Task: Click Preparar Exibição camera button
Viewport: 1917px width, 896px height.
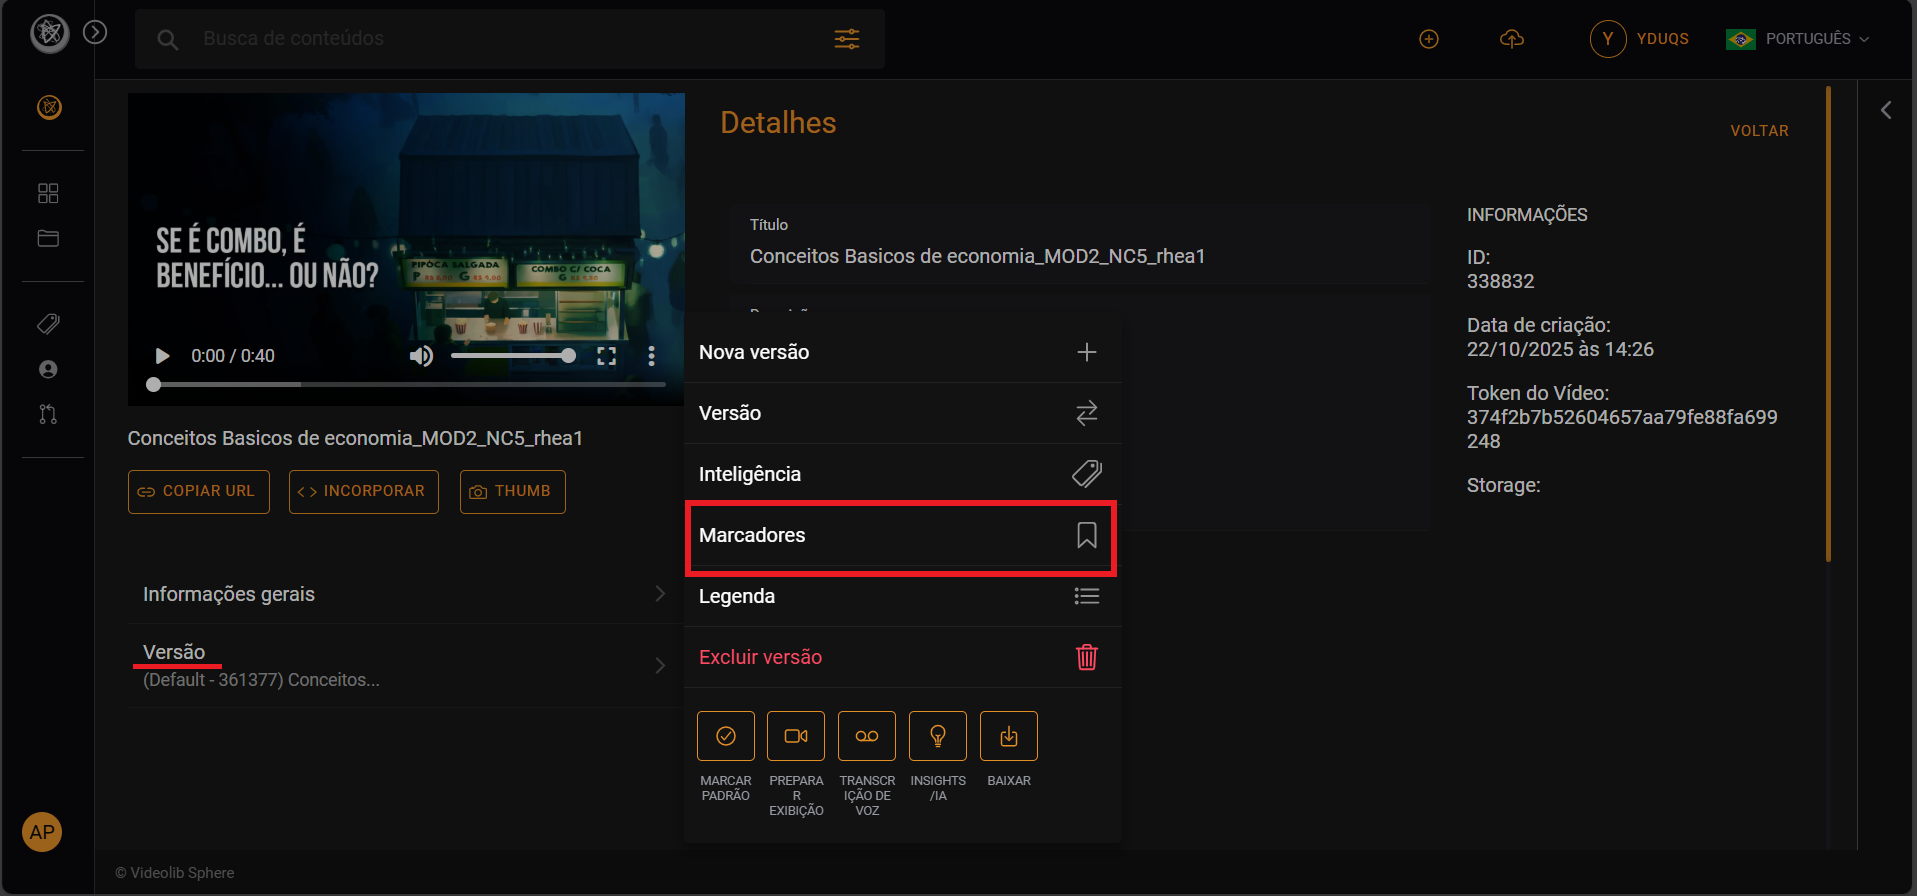Action: click(796, 736)
